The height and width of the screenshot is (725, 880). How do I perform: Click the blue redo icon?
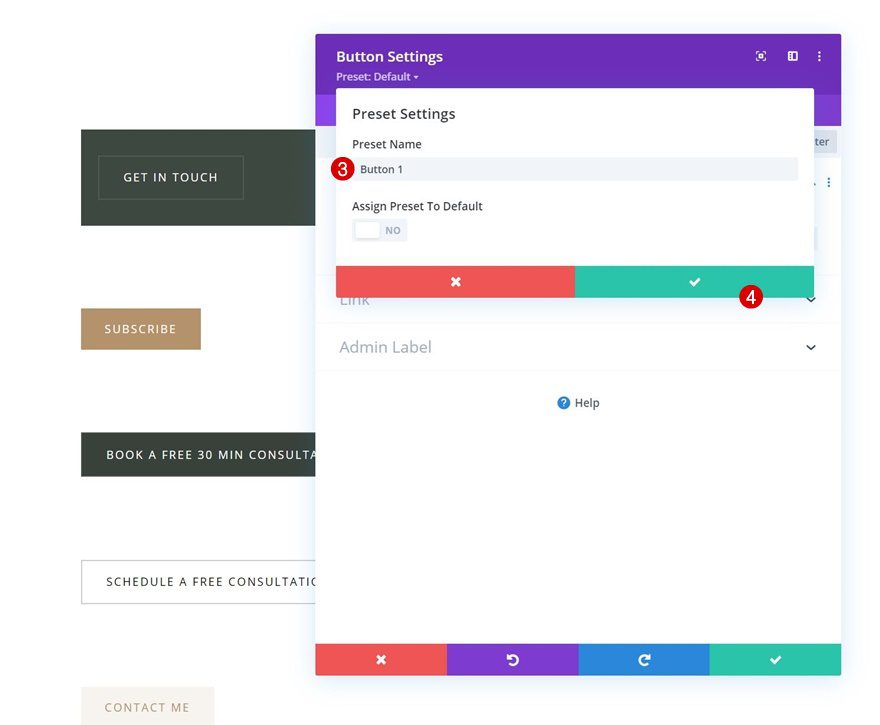[643, 659]
